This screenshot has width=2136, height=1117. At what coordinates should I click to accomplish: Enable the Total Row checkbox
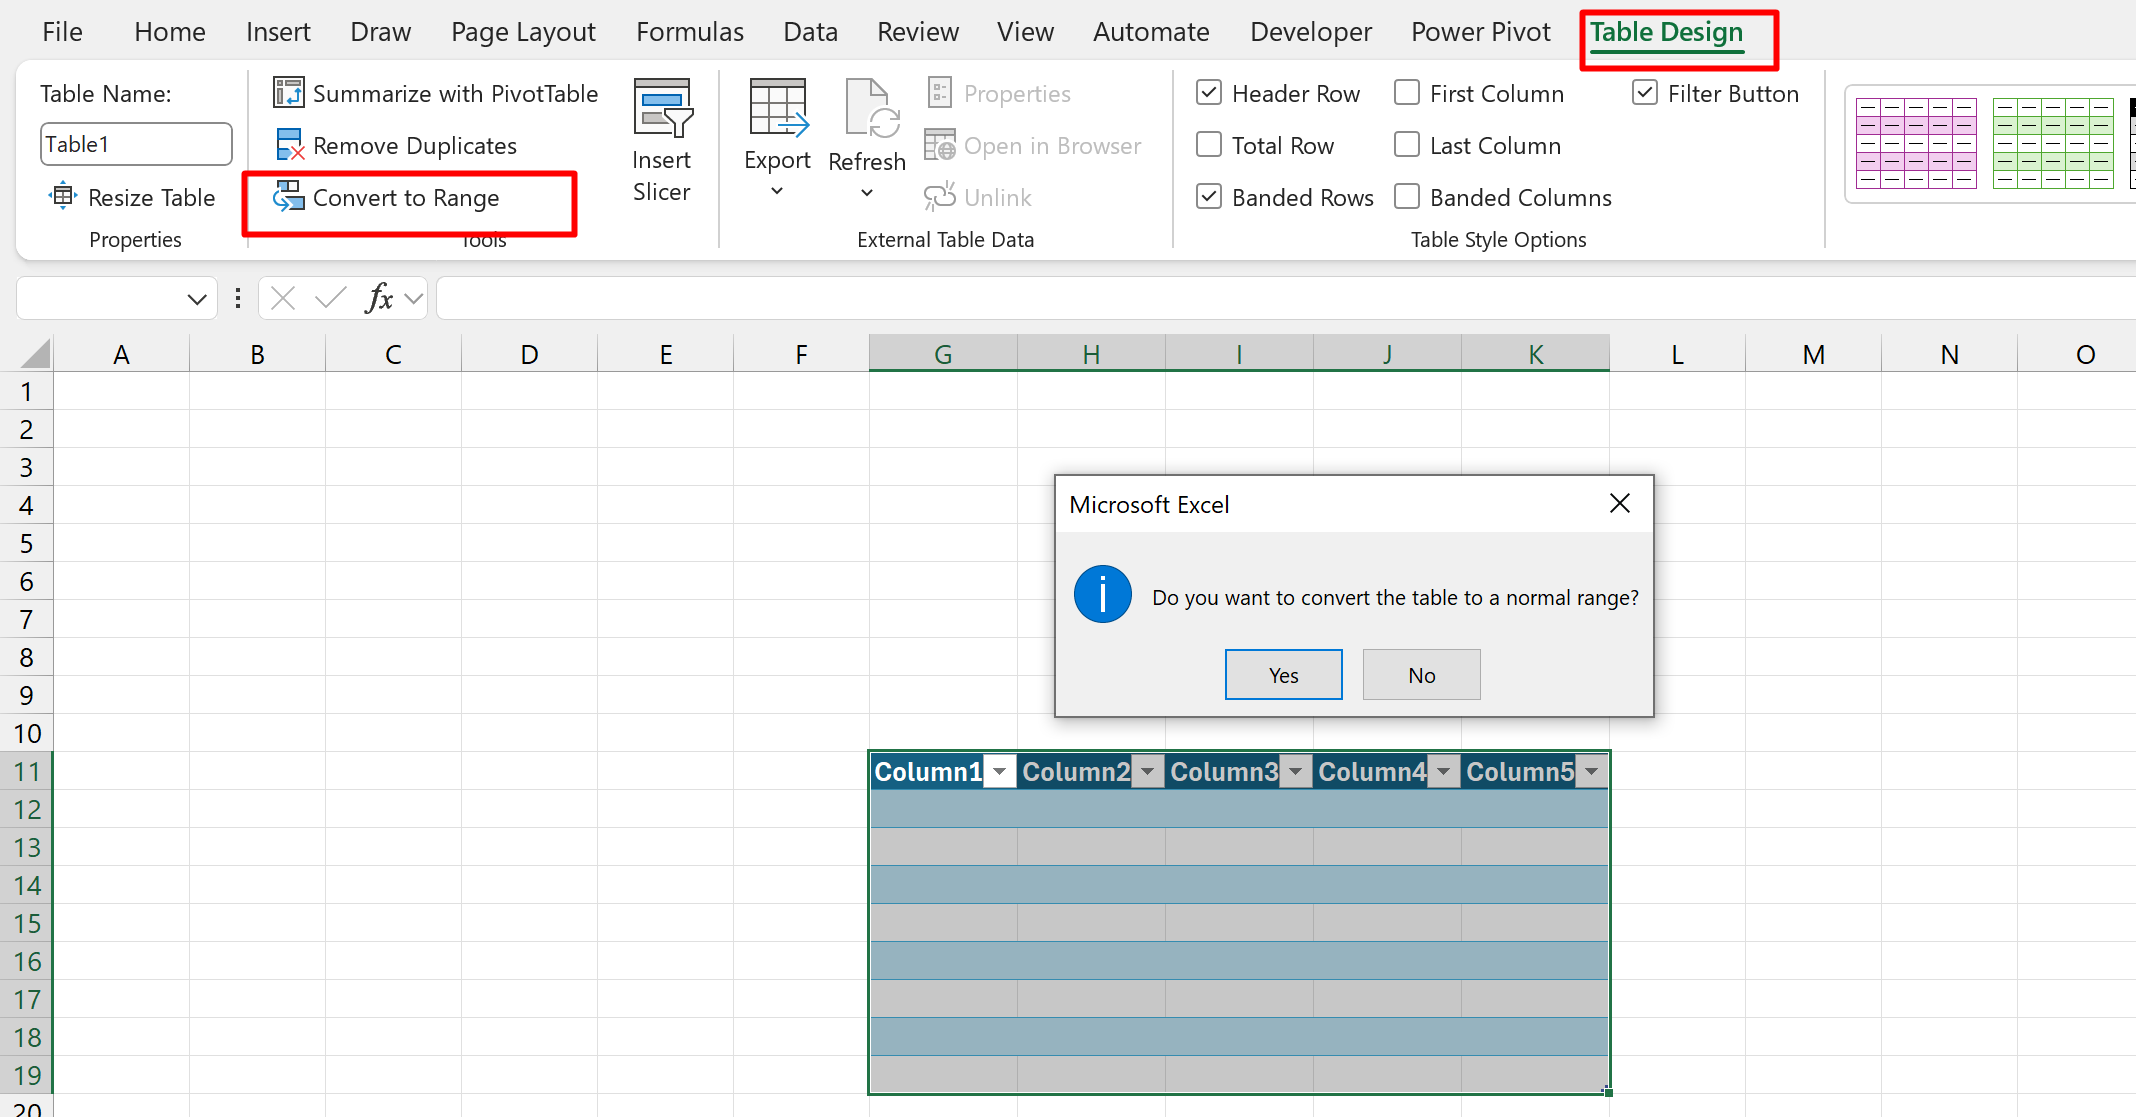1209,145
